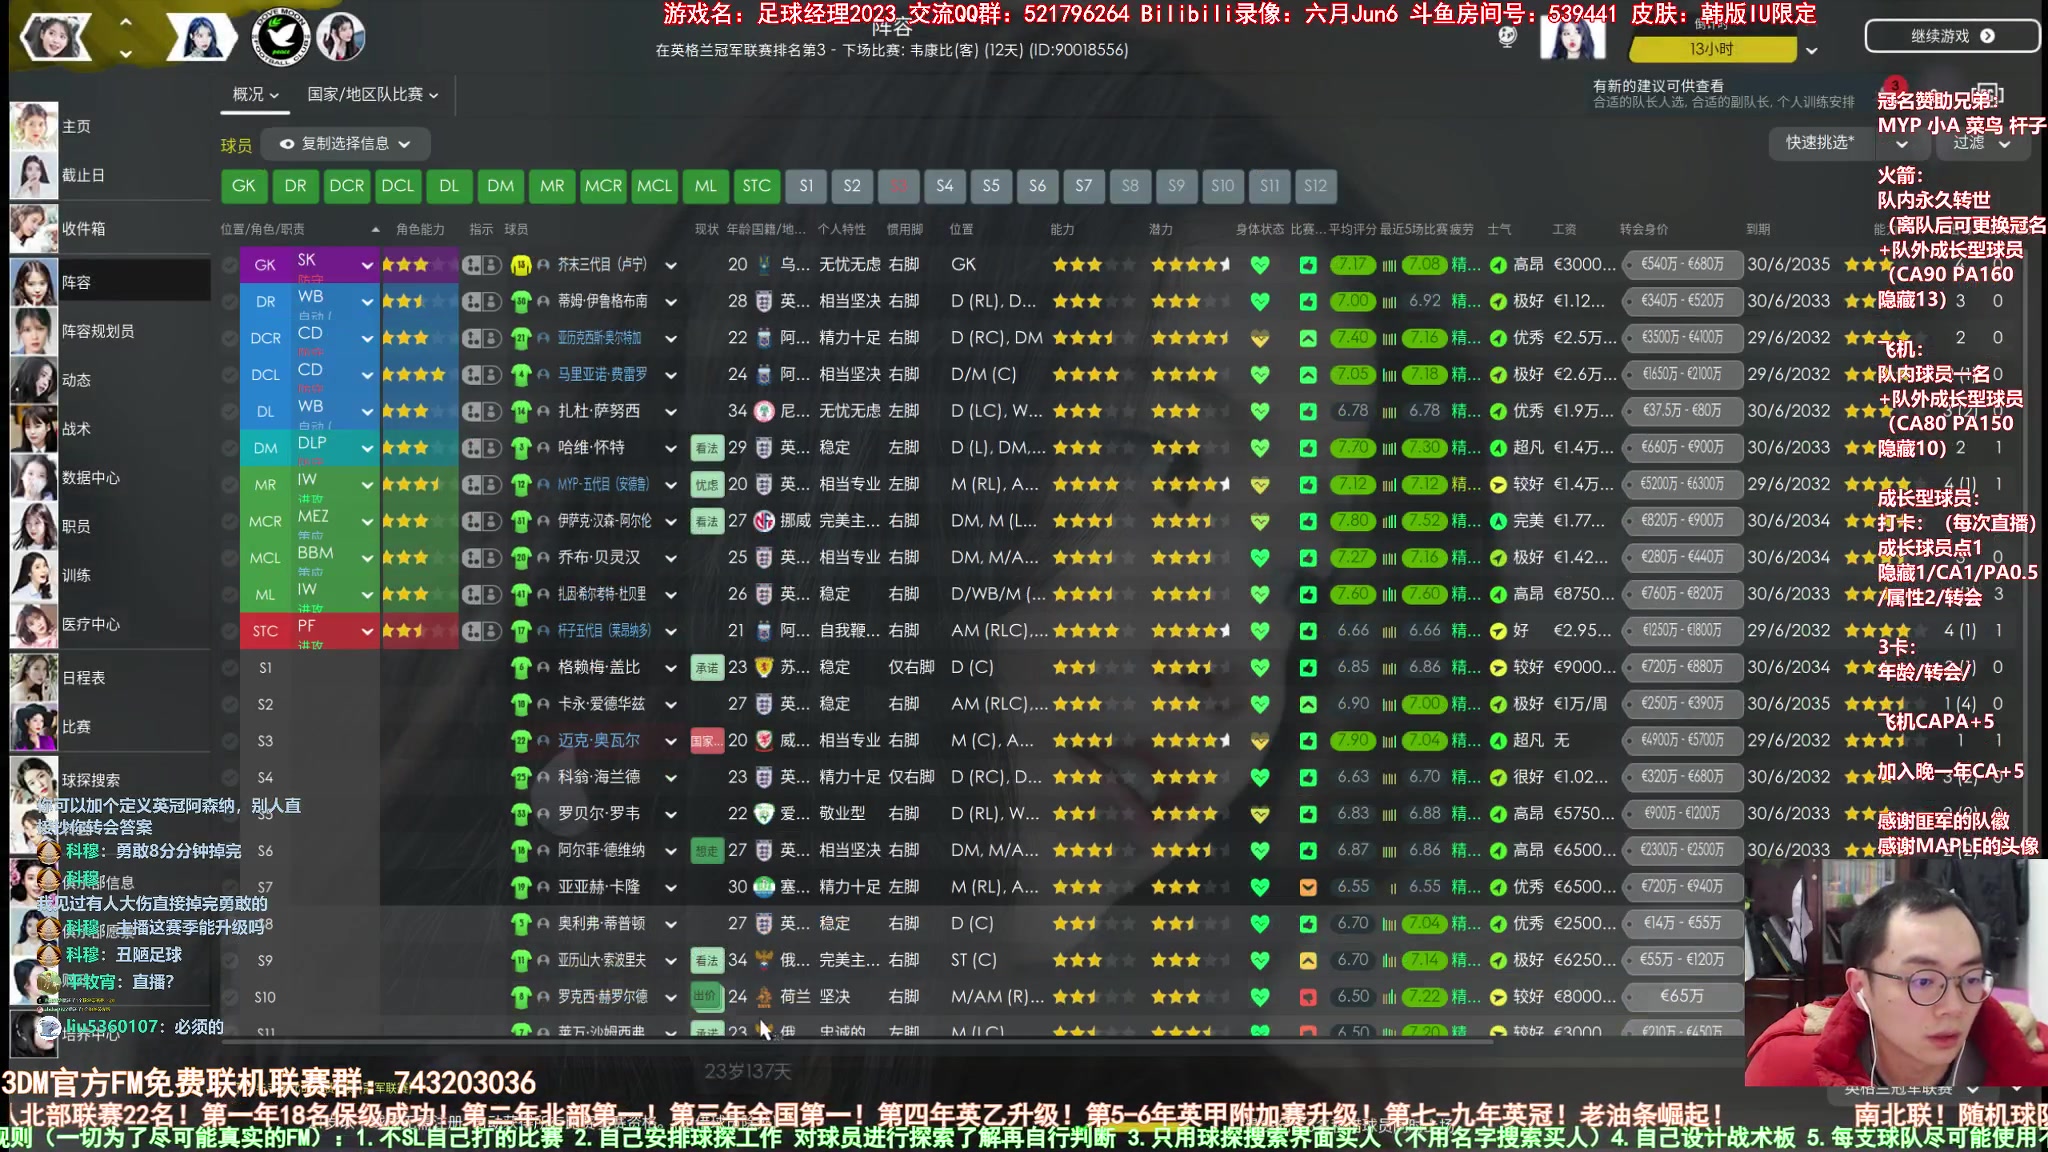Click the yellow 13小时 progress bar

(1712, 49)
